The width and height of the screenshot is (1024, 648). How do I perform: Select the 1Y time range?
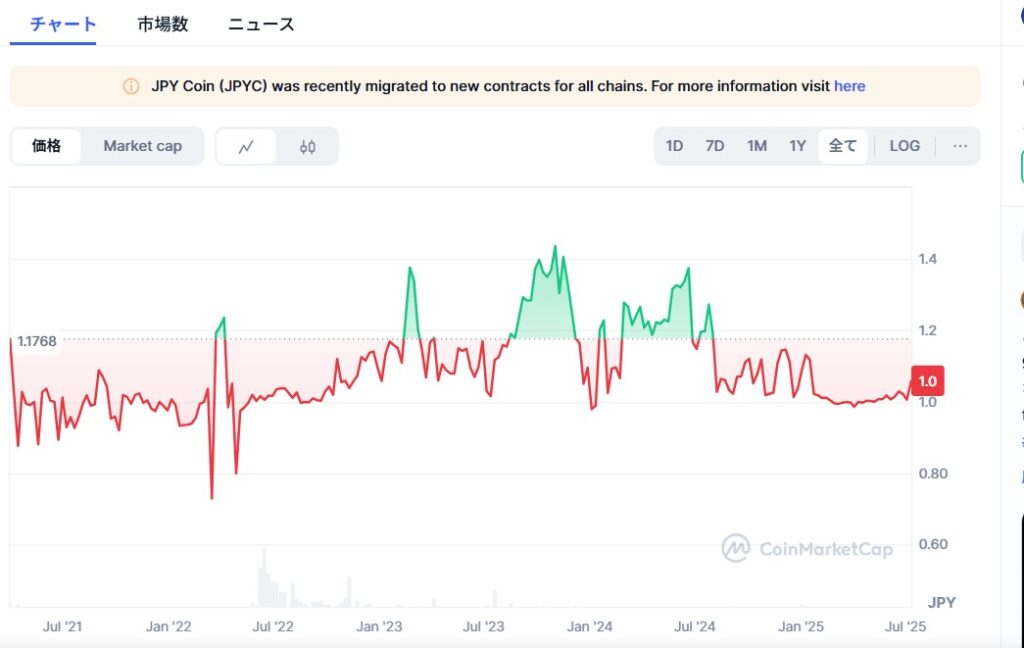click(x=798, y=146)
